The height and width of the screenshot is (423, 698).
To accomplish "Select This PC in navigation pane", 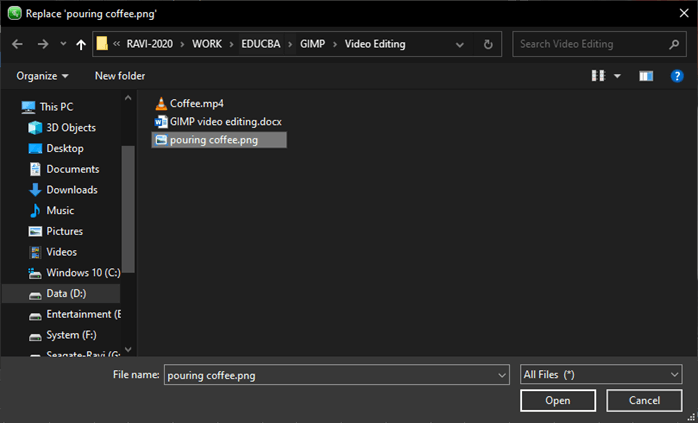I will [56, 107].
